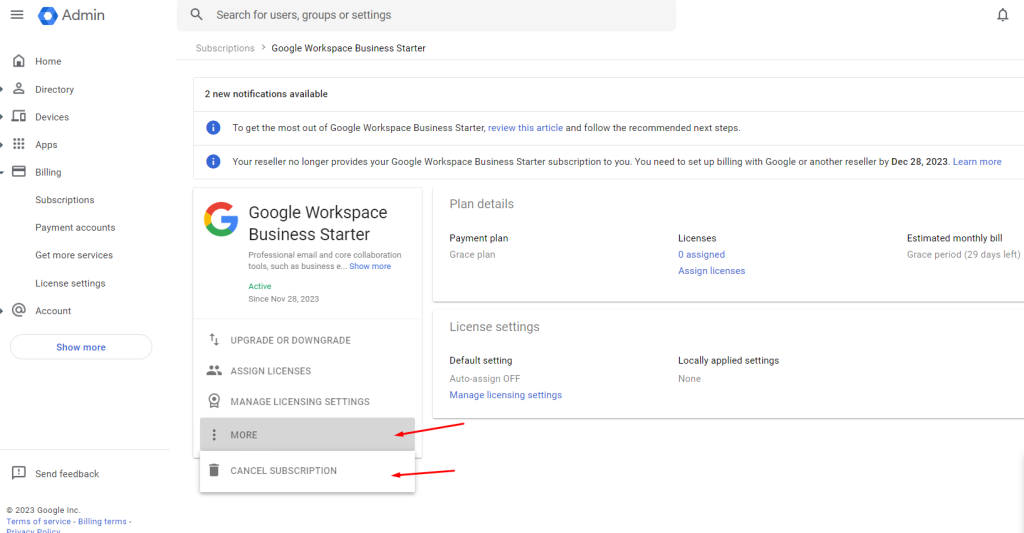Select Payment accounts in sidebar
This screenshot has height=533, width=1024.
(75, 228)
